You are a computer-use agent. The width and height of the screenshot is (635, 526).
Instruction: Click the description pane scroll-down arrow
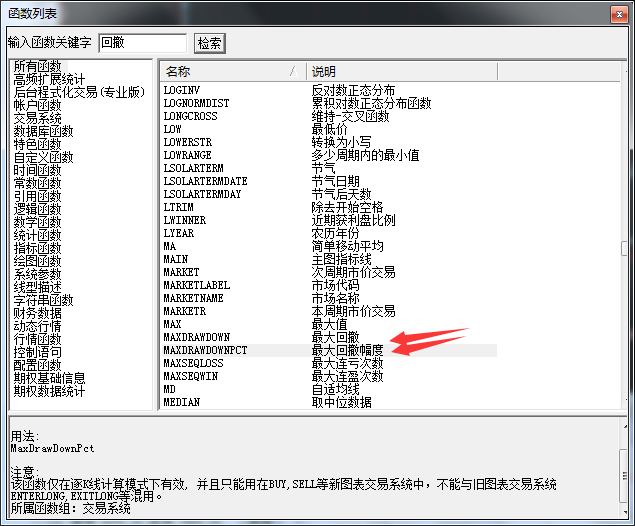pos(624,510)
